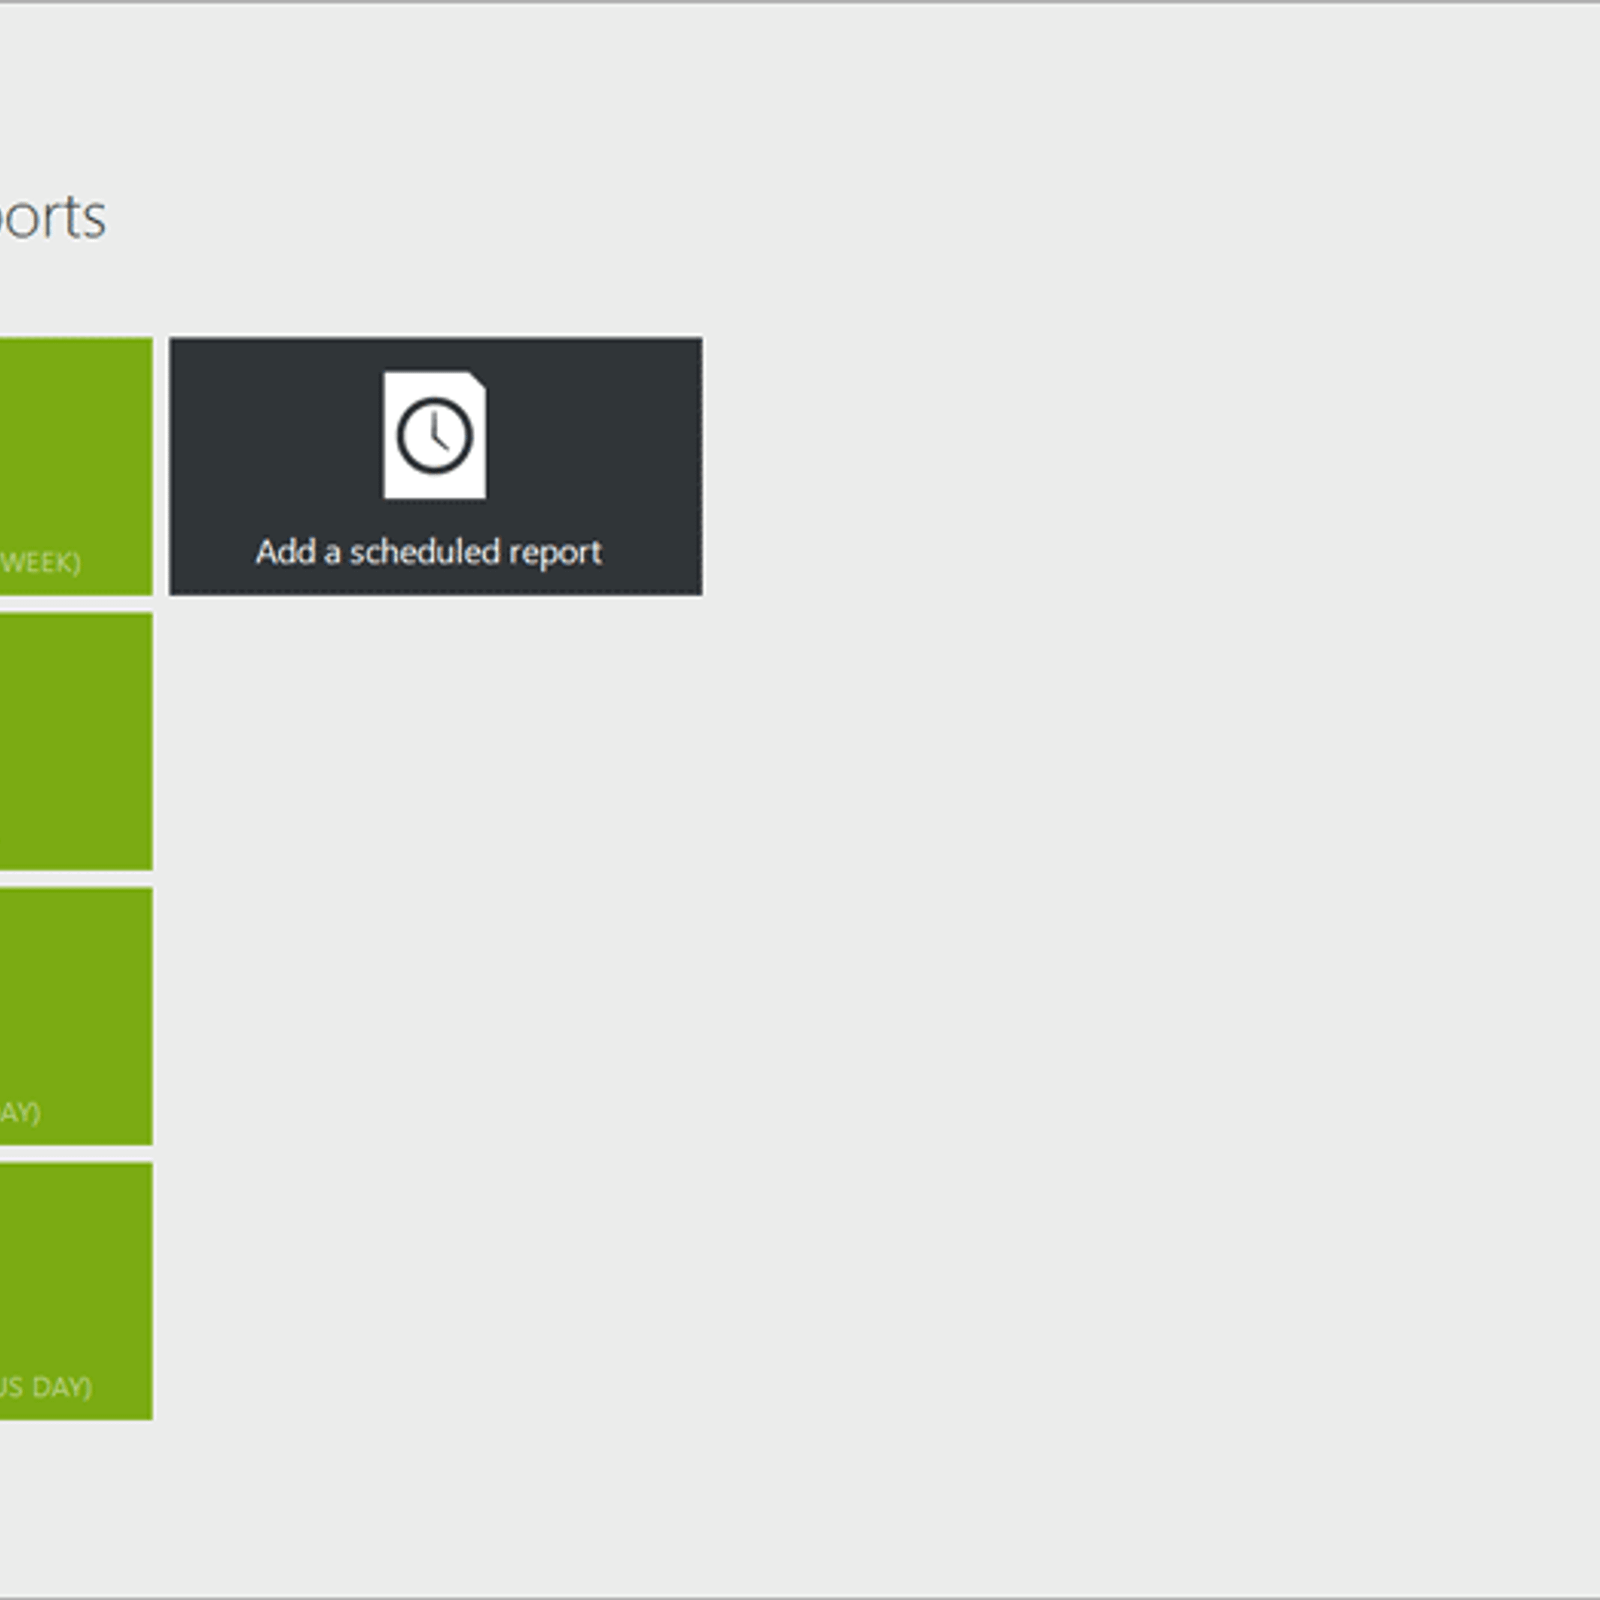The image size is (1600, 1600).
Task: Open the green tile ending in 'US DAY)'
Action: click(x=76, y=1291)
